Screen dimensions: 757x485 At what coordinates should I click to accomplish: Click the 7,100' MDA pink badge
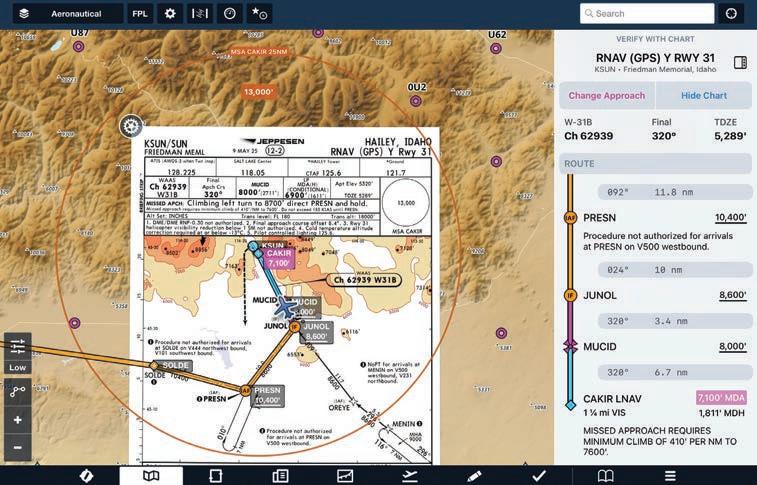pyautogui.click(x=721, y=398)
